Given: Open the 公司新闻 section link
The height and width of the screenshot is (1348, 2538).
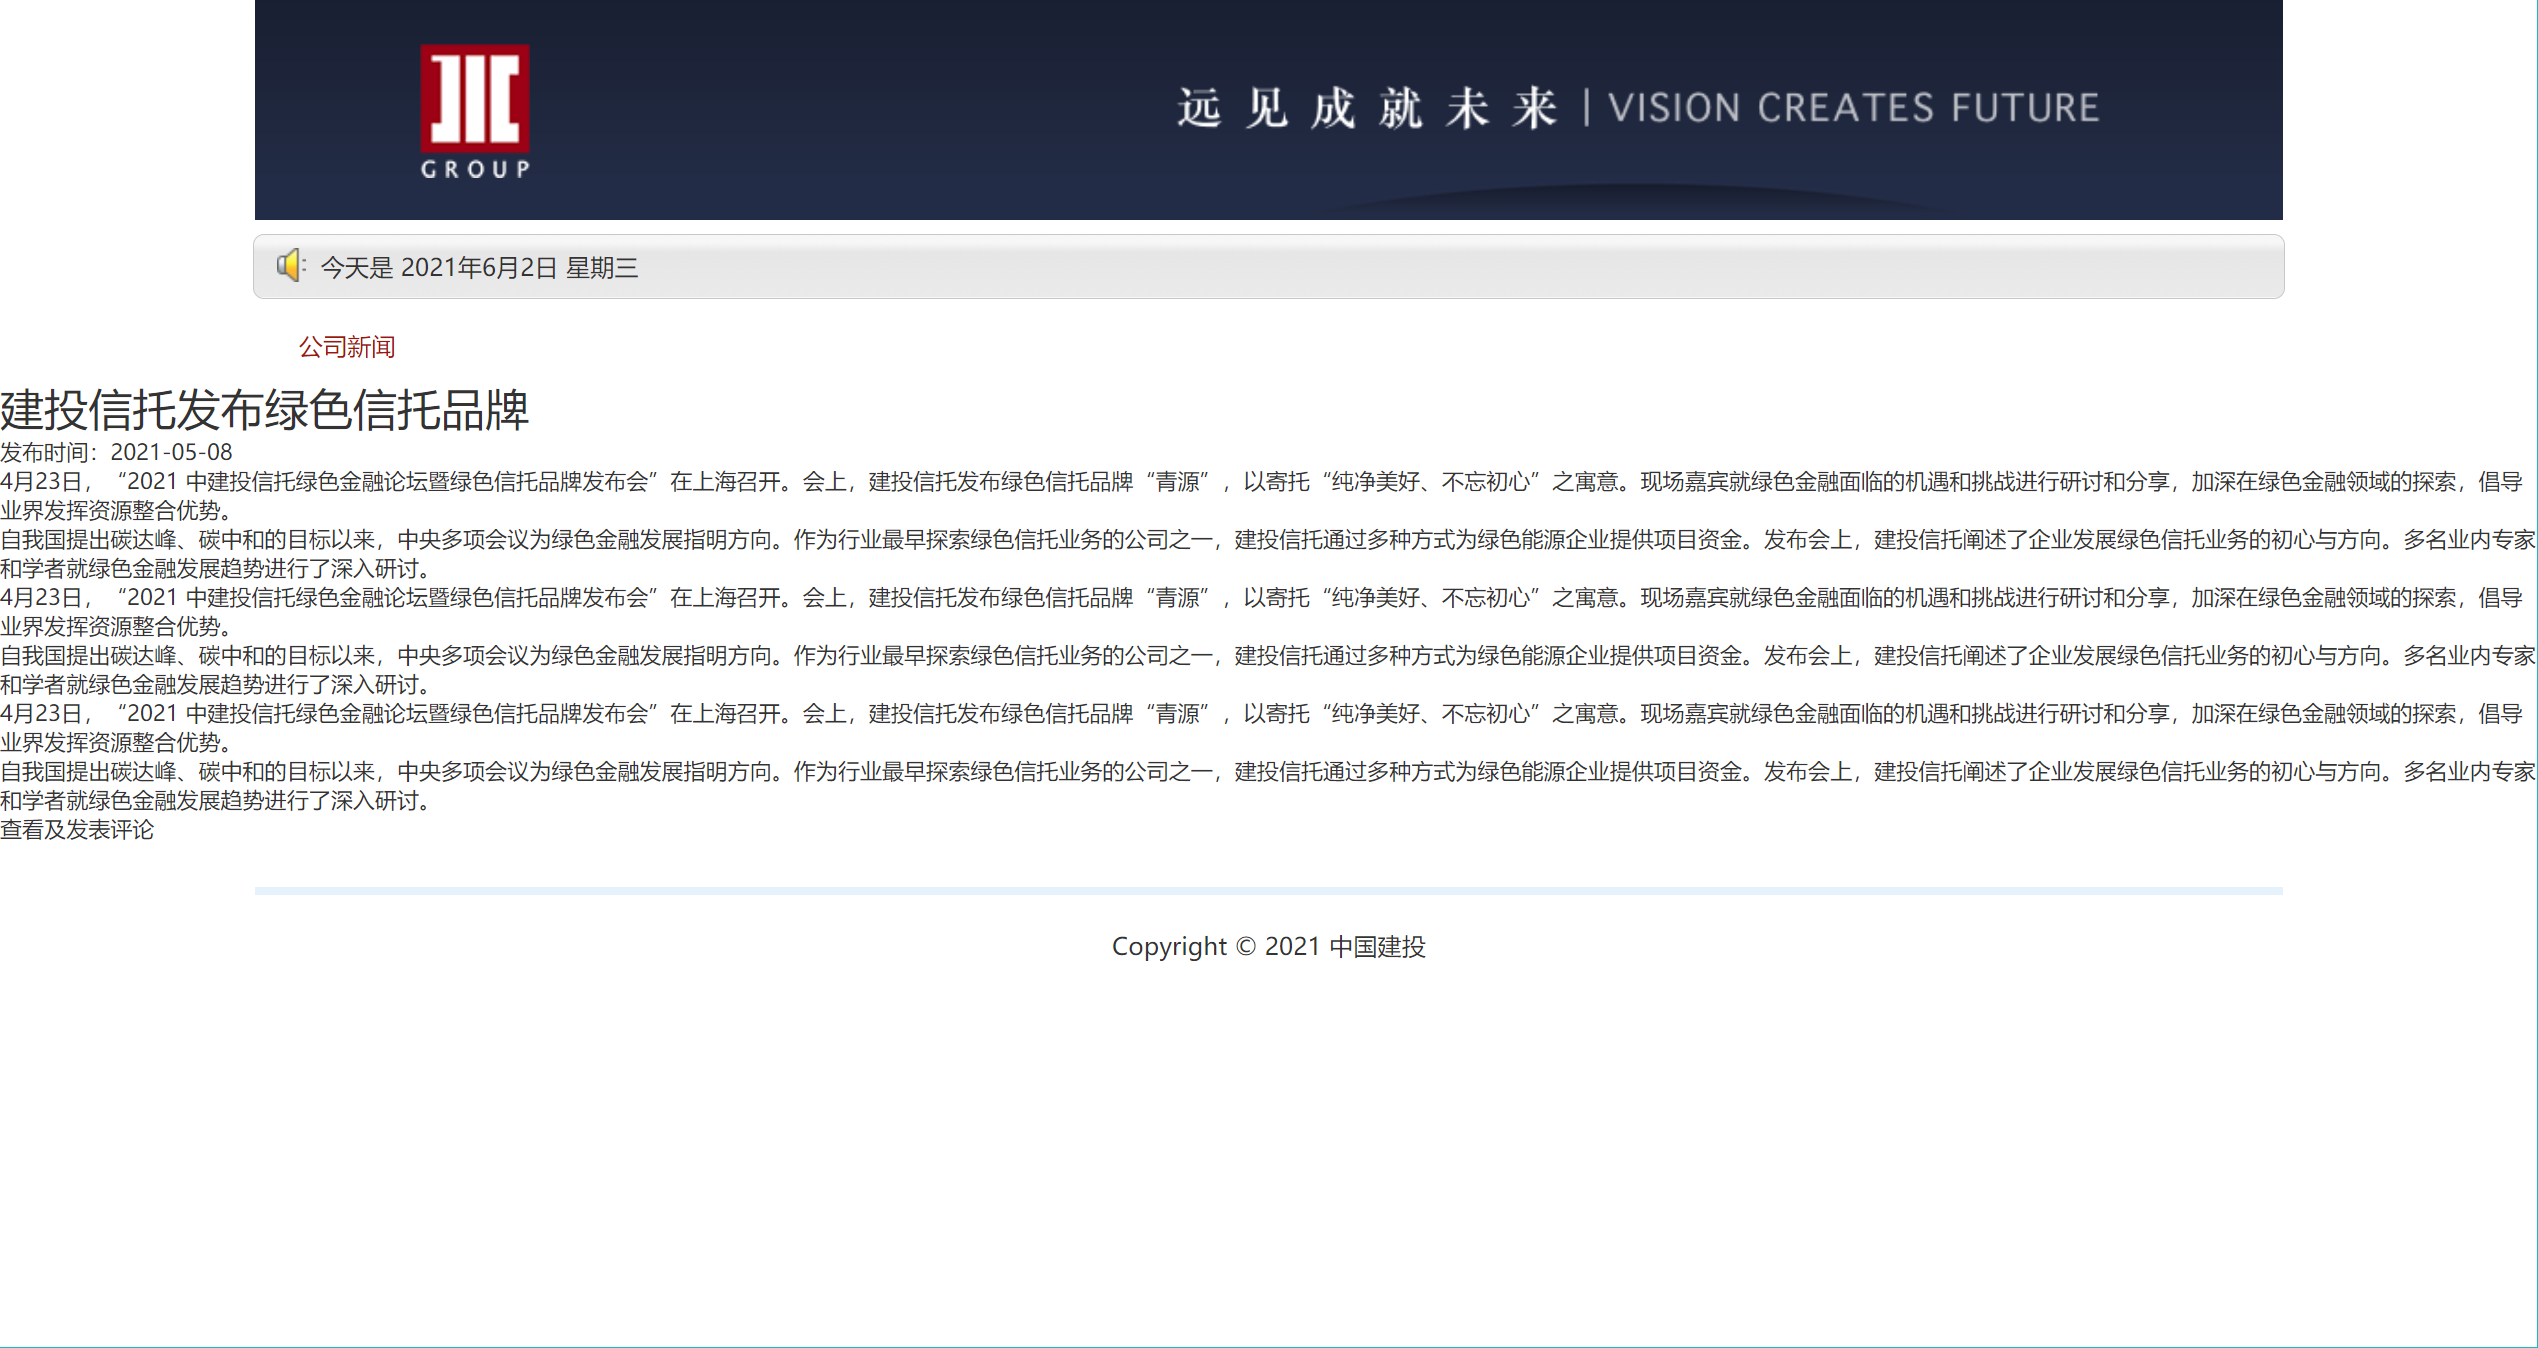Looking at the screenshot, I should click(x=347, y=347).
